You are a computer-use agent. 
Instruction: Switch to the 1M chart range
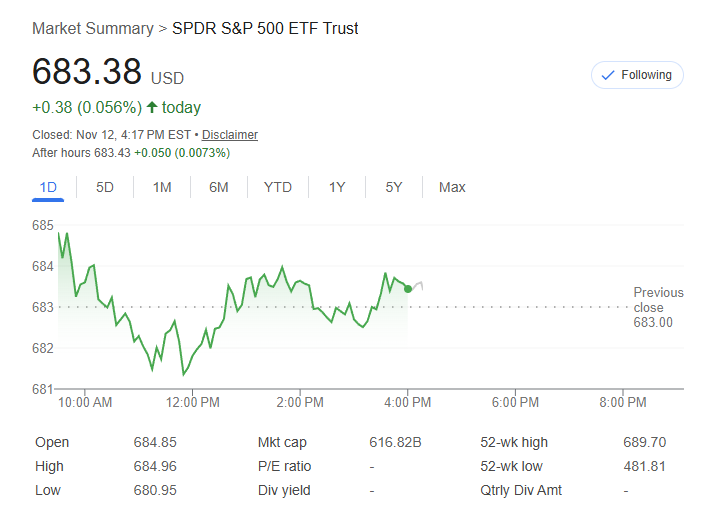click(x=162, y=187)
